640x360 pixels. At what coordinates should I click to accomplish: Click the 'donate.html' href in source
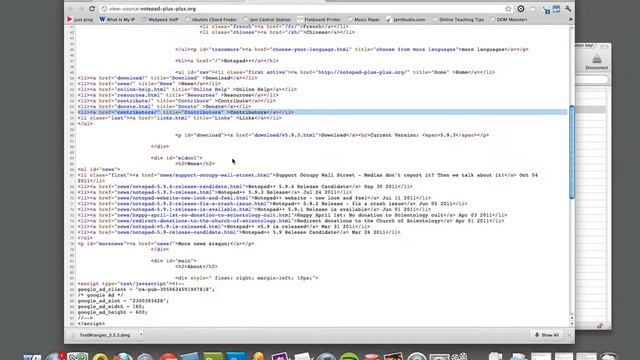[135, 106]
